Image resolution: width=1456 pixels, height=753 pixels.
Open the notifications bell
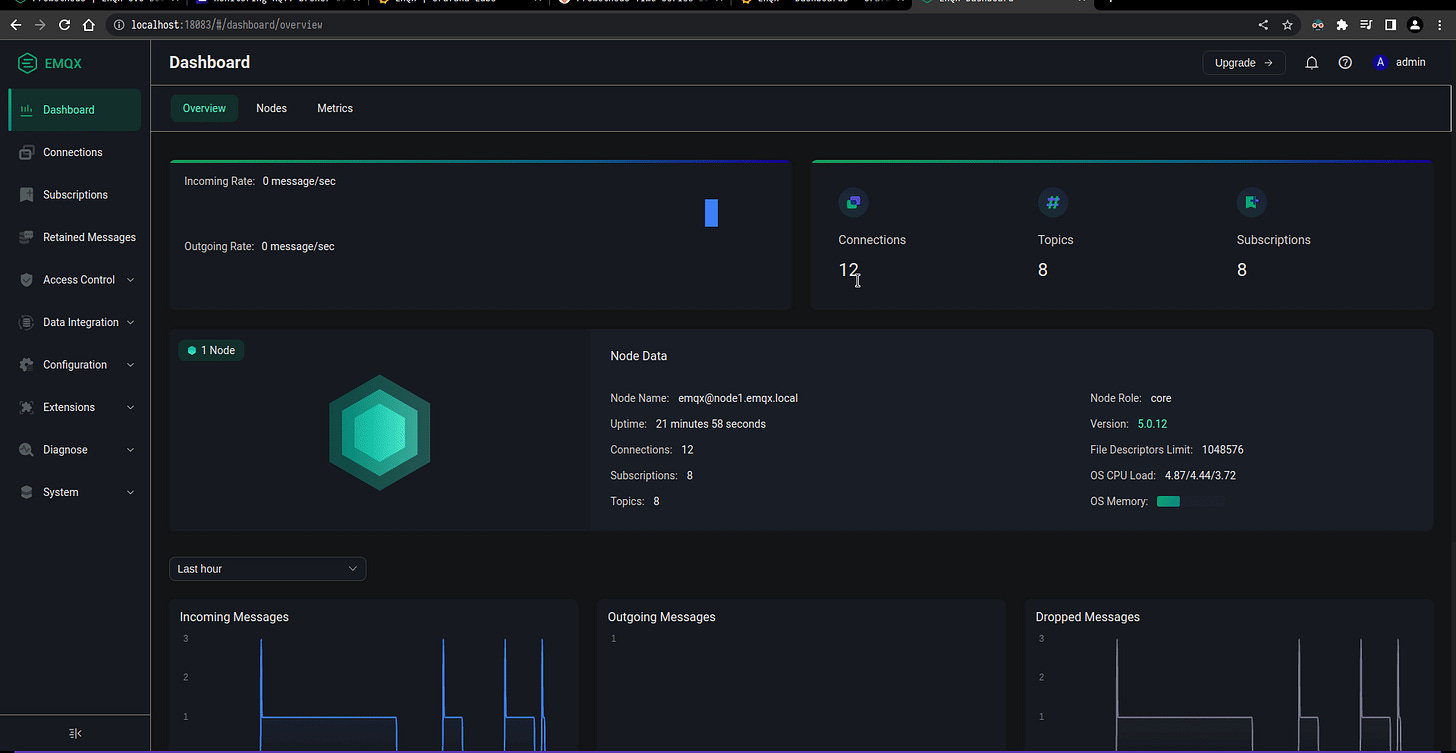click(x=1312, y=62)
